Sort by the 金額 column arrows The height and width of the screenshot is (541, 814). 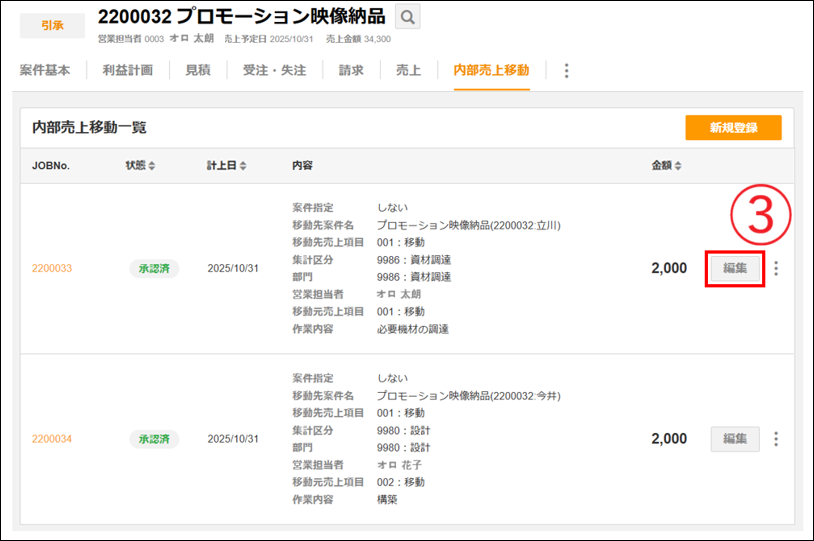(x=678, y=166)
